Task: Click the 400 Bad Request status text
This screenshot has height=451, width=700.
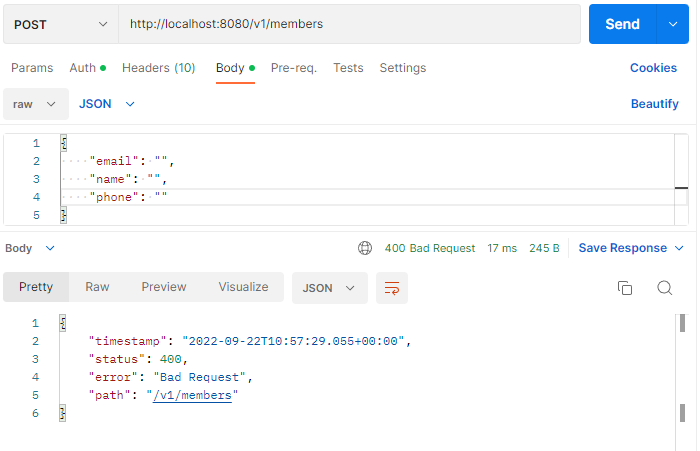Action: [x=430, y=248]
